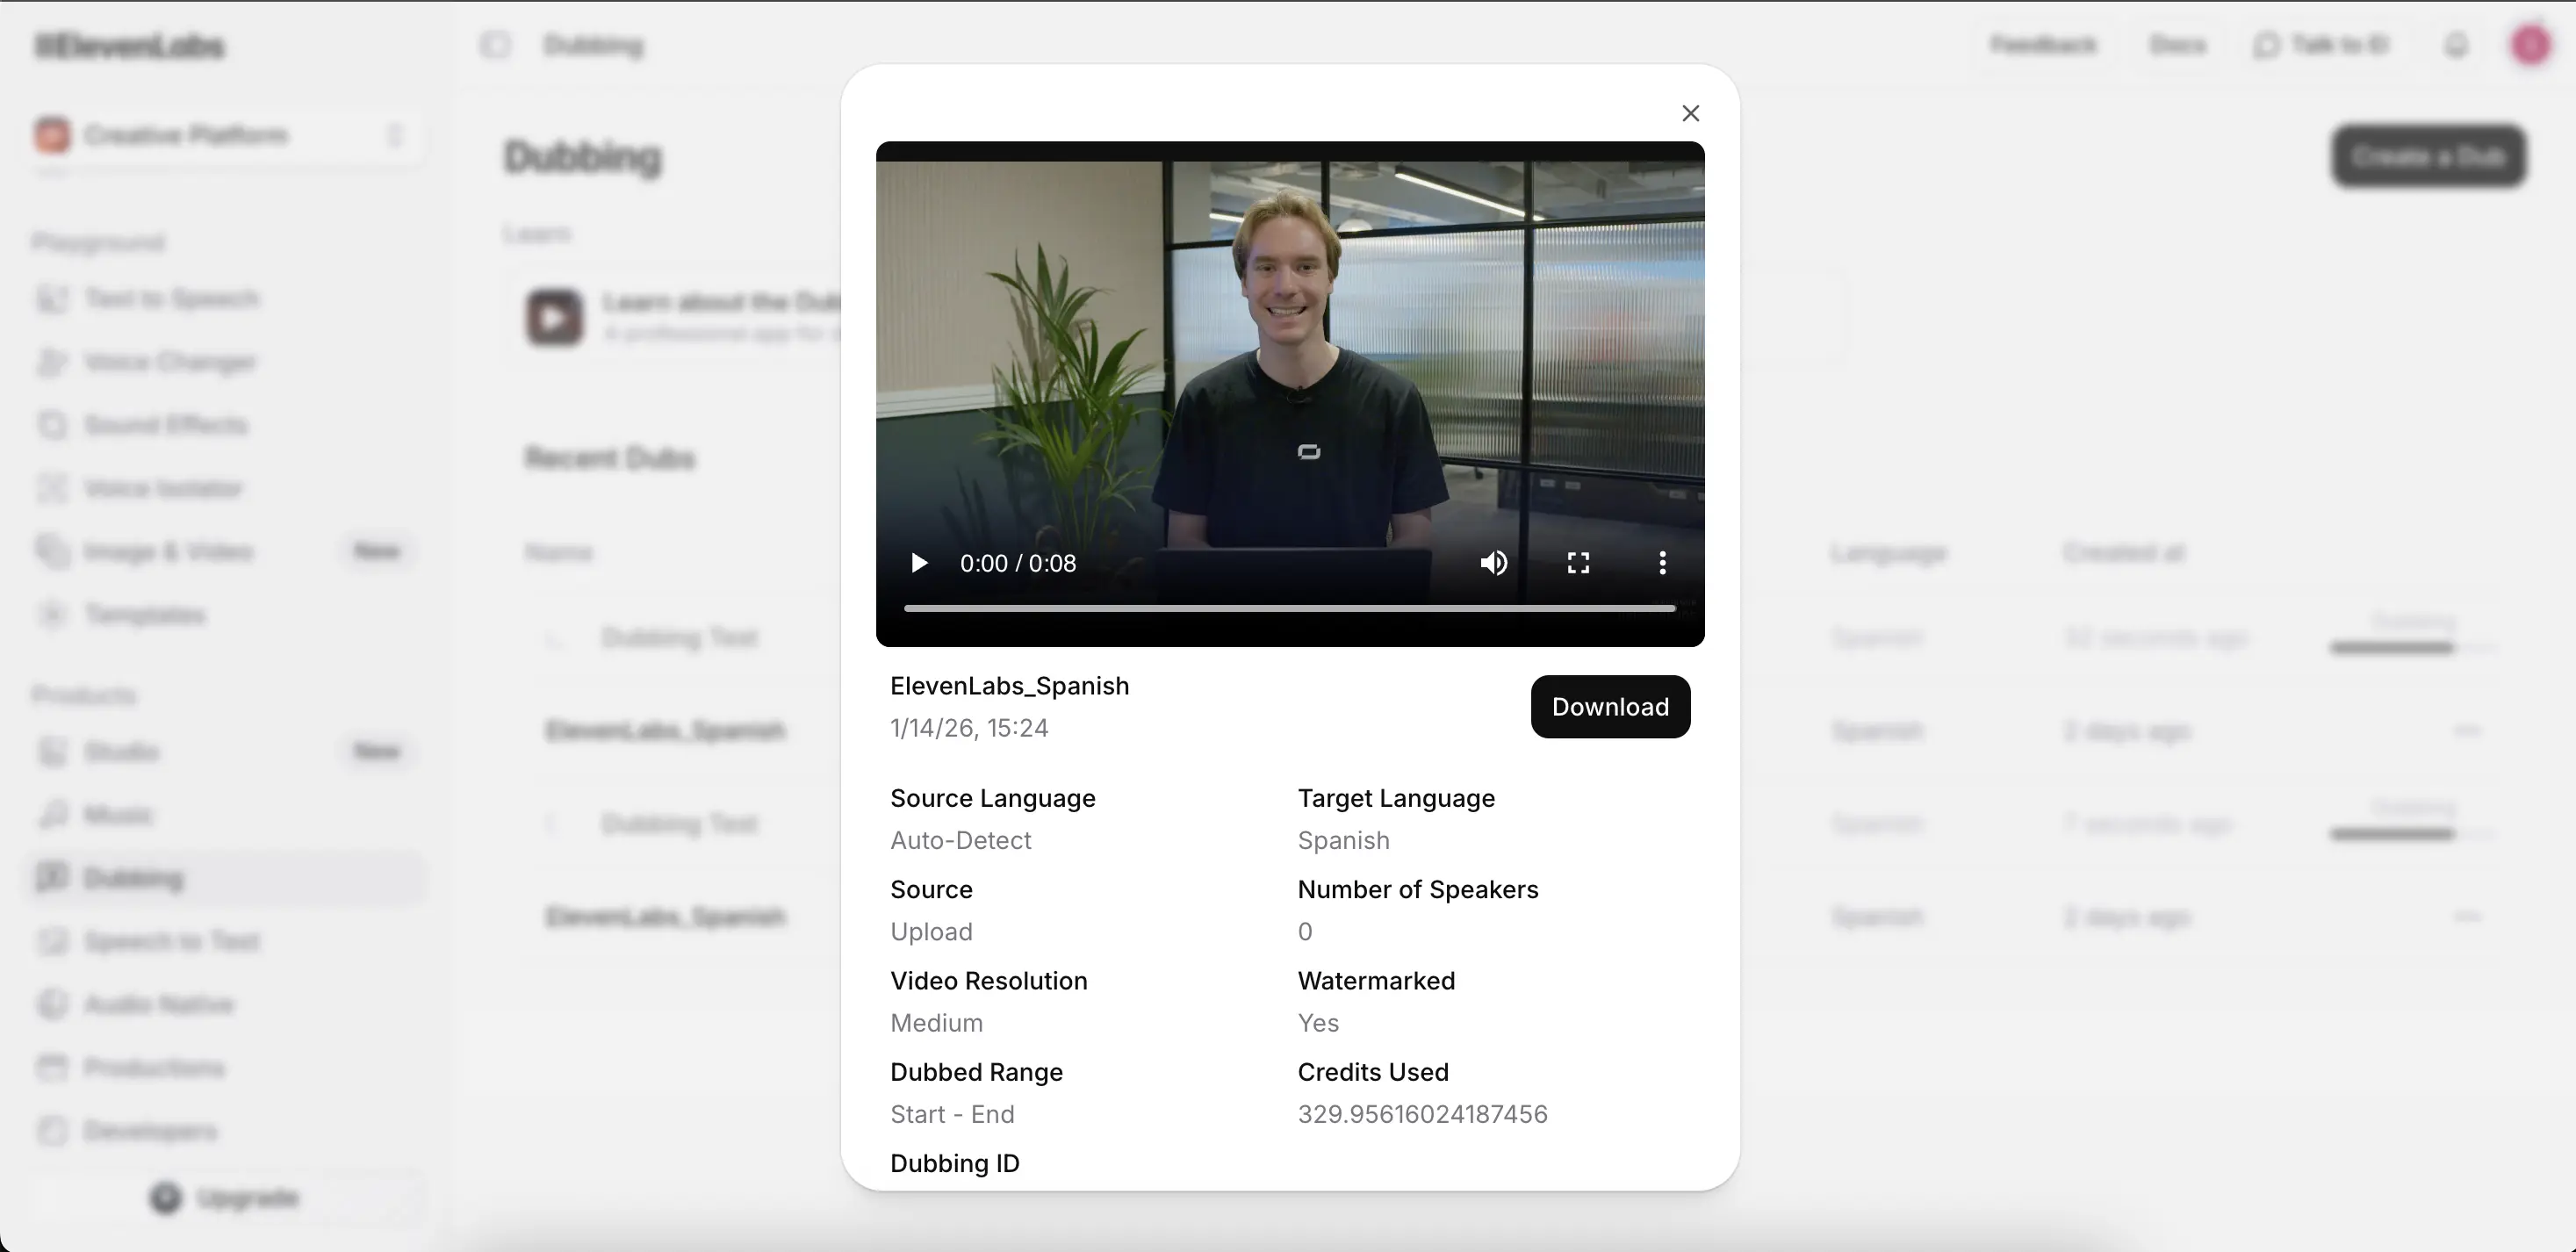Mute the video audio
The width and height of the screenshot is (2576, 1252).
(1493, 562)
